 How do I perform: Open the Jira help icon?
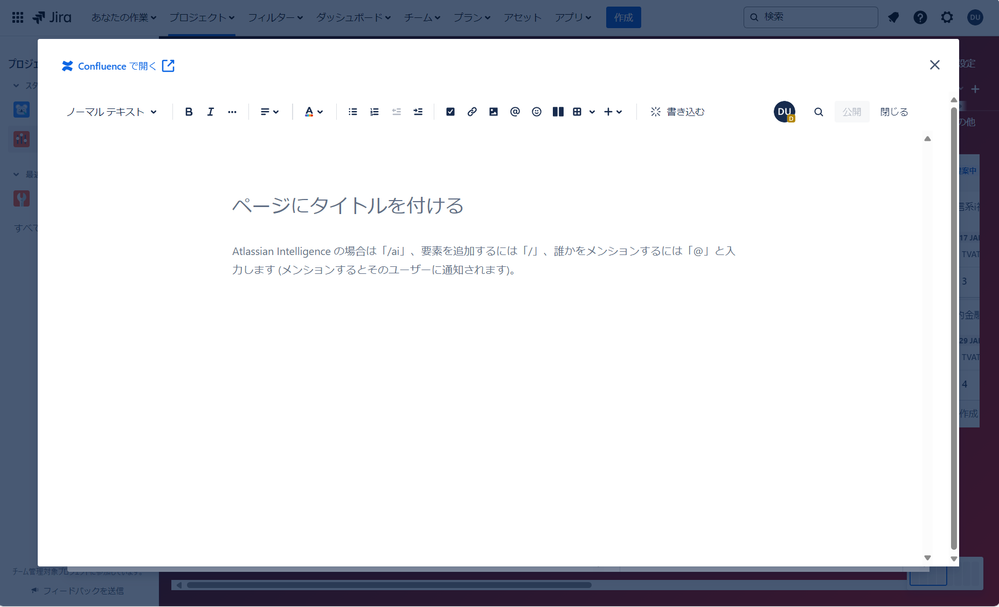tap(920, 17)
